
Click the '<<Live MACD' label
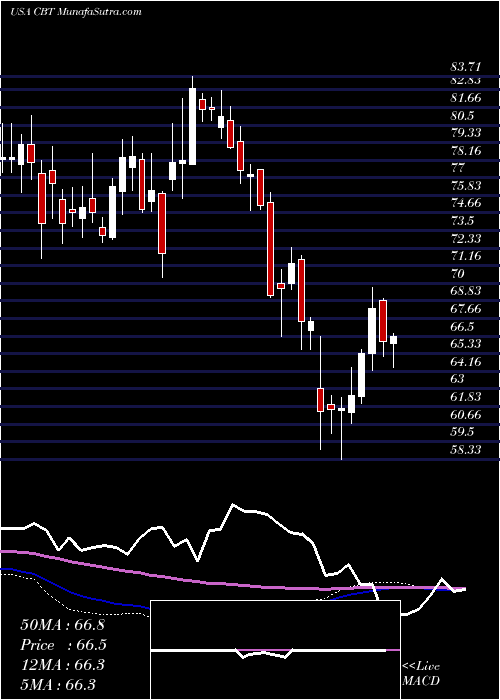click(421, 674)
